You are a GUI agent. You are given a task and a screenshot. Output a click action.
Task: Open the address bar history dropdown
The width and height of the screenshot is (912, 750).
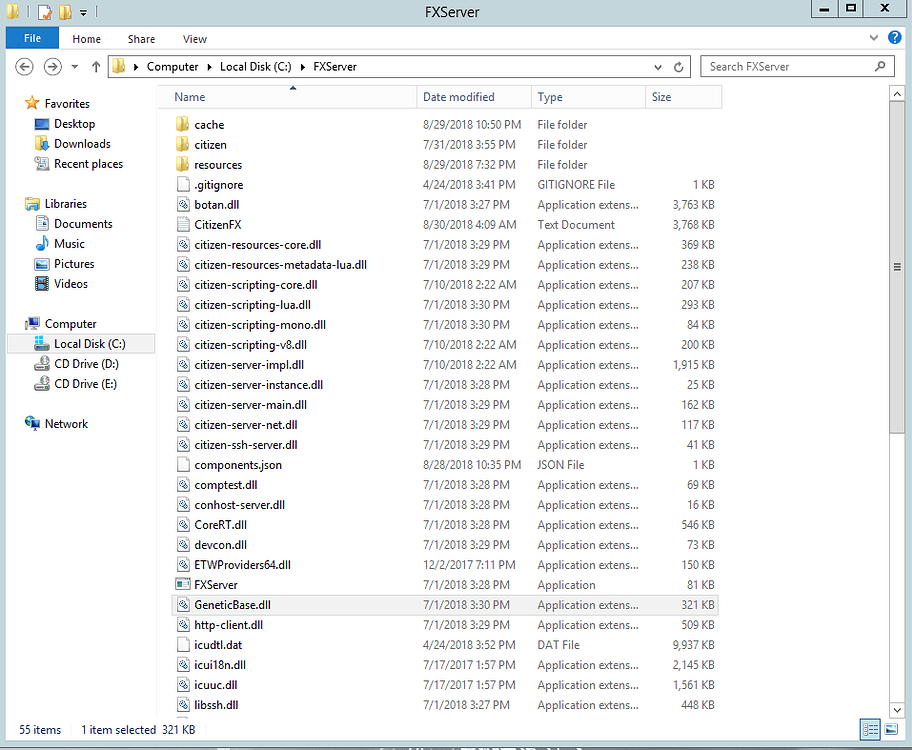(656, 67)
